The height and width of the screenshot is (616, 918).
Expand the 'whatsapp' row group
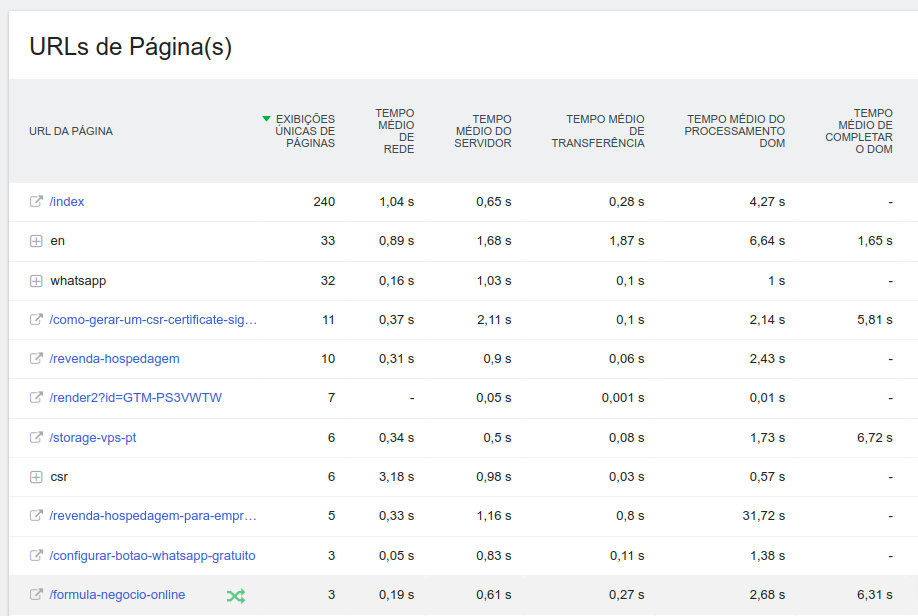[x=36, y=280]
